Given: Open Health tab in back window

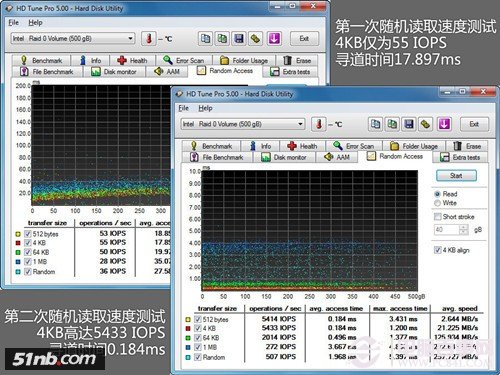Looking at the screenshot, I should [133, 61].
